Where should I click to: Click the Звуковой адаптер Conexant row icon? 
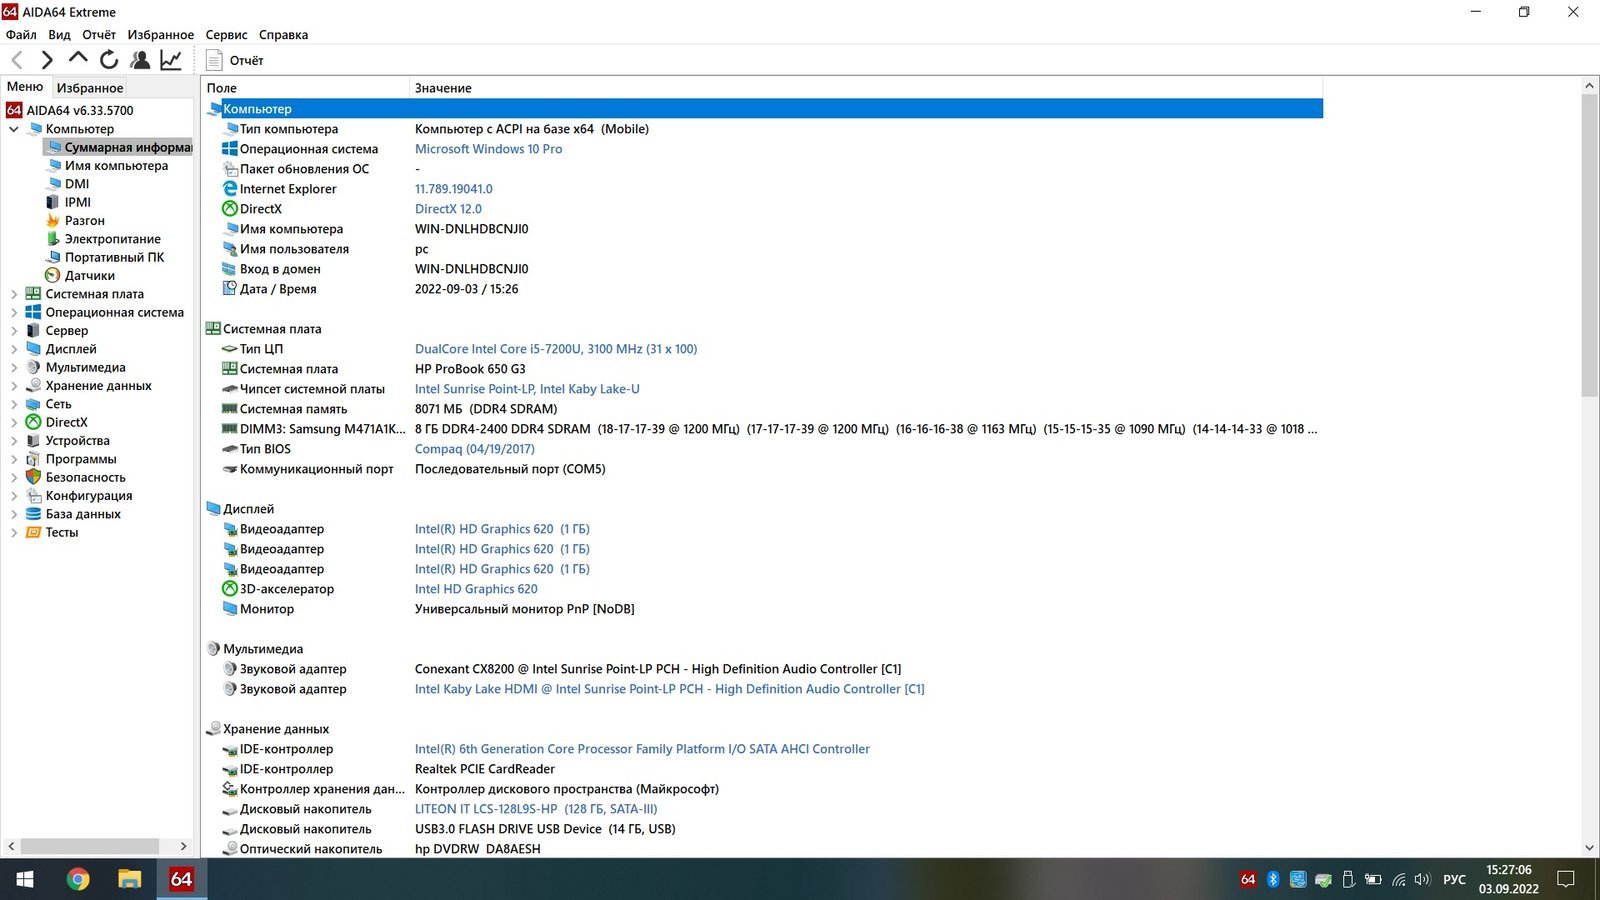click(230, 669)
